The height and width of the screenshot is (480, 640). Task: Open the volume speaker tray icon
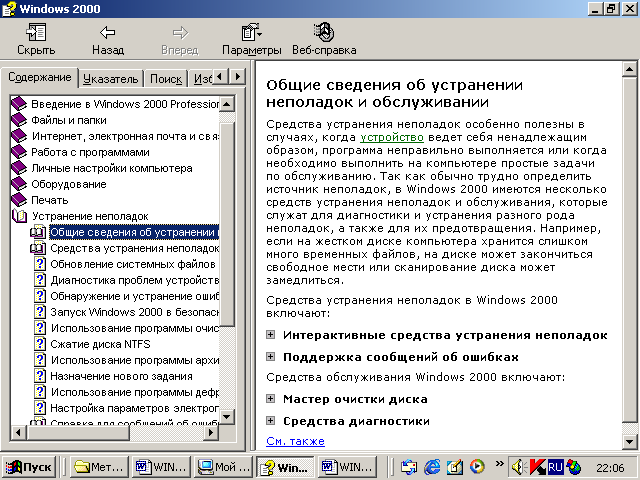point(519,467)
